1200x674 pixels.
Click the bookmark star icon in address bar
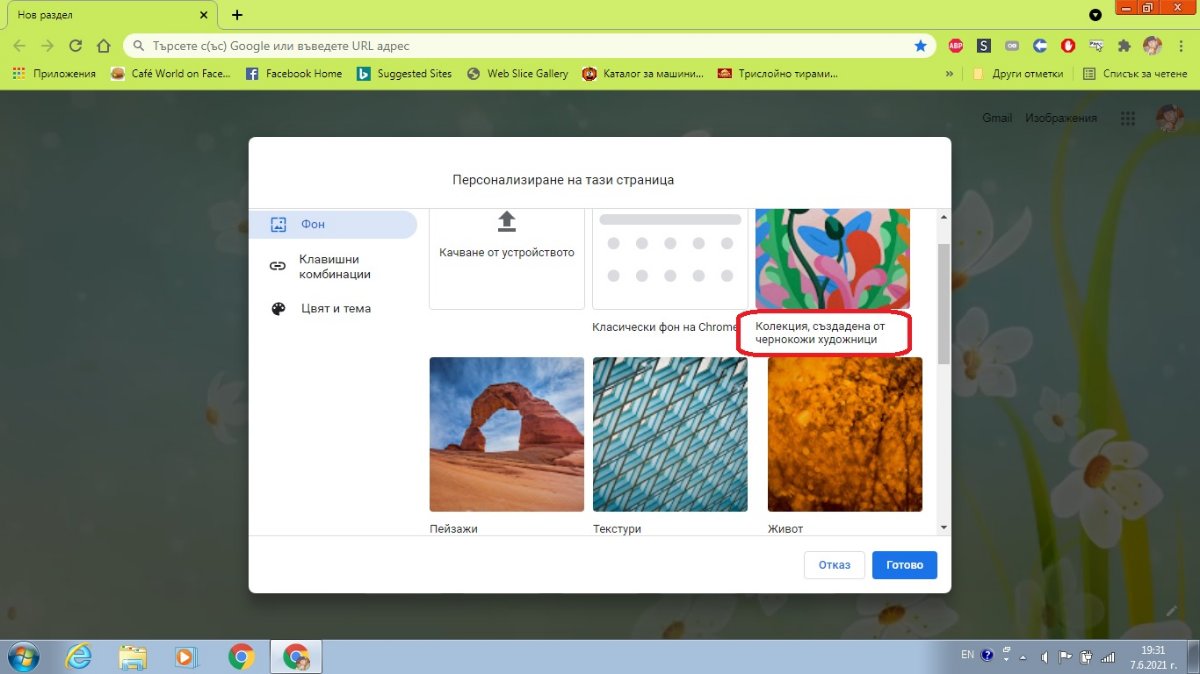click(920, 46)
